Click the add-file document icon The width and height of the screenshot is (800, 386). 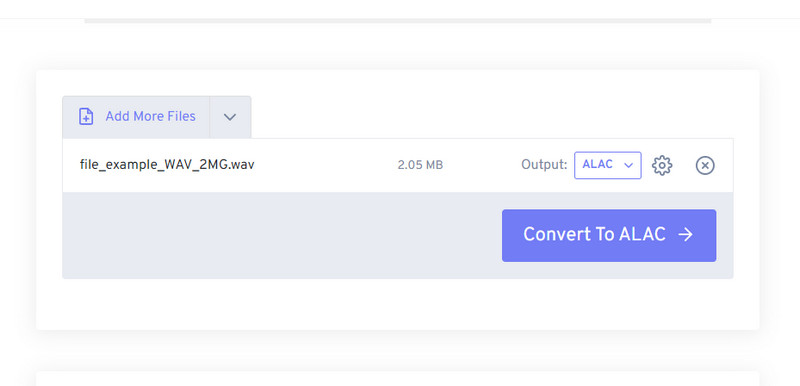click(86, 116)
